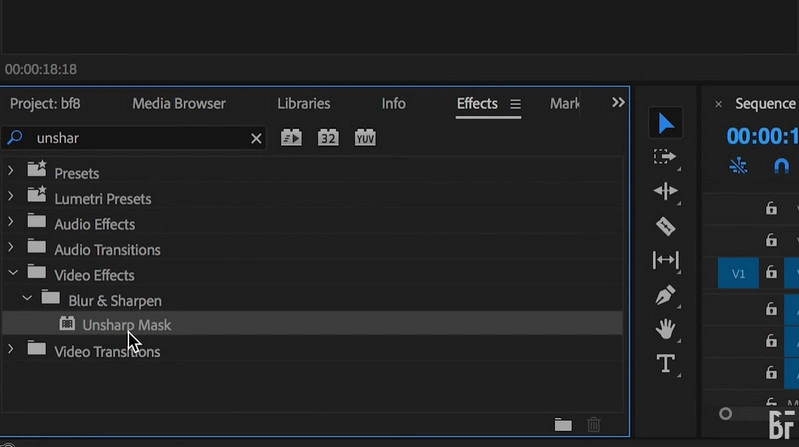Screen dimensions: 799x447
Task: Open the Libraries tab
Action: [303, 104]
